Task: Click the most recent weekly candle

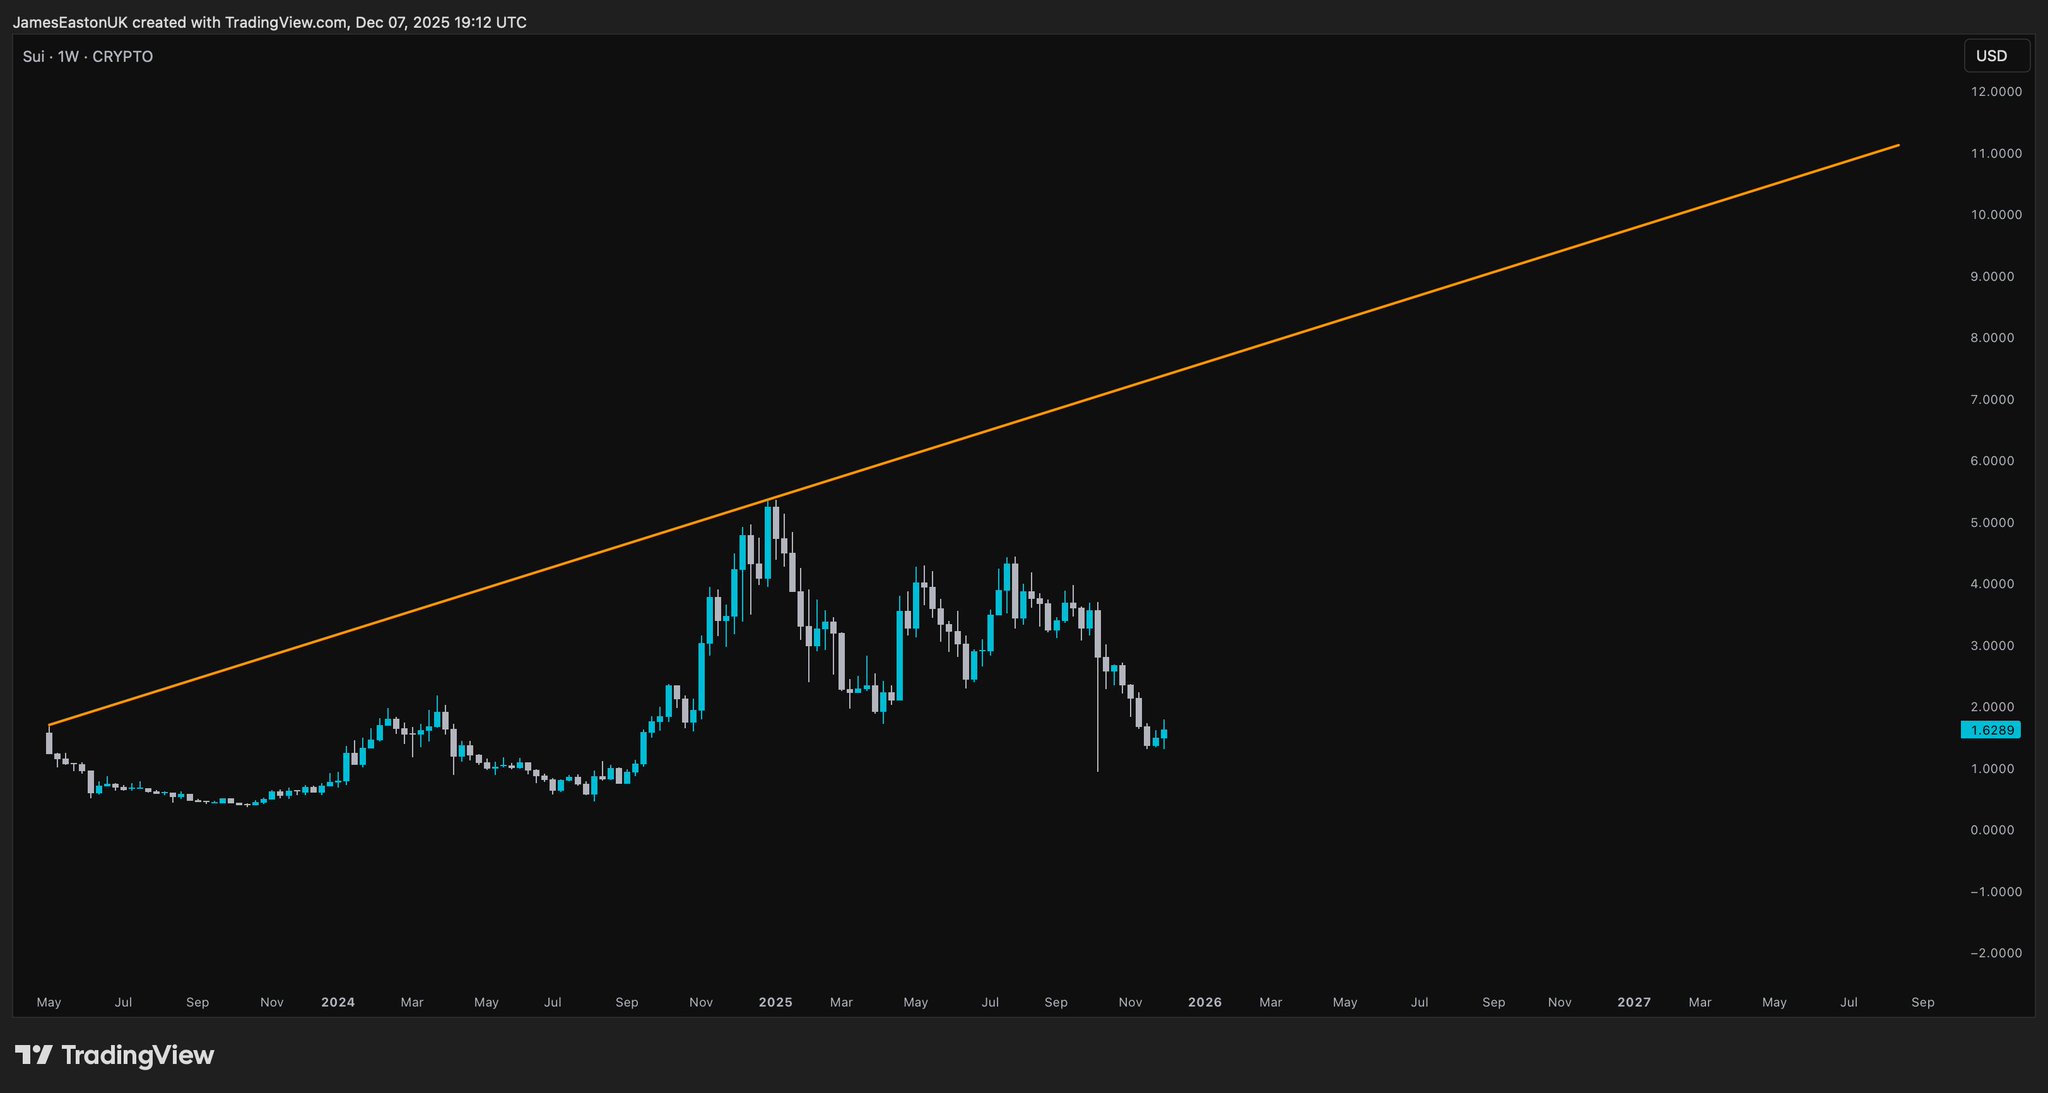Action: [x=1164, y=735]
